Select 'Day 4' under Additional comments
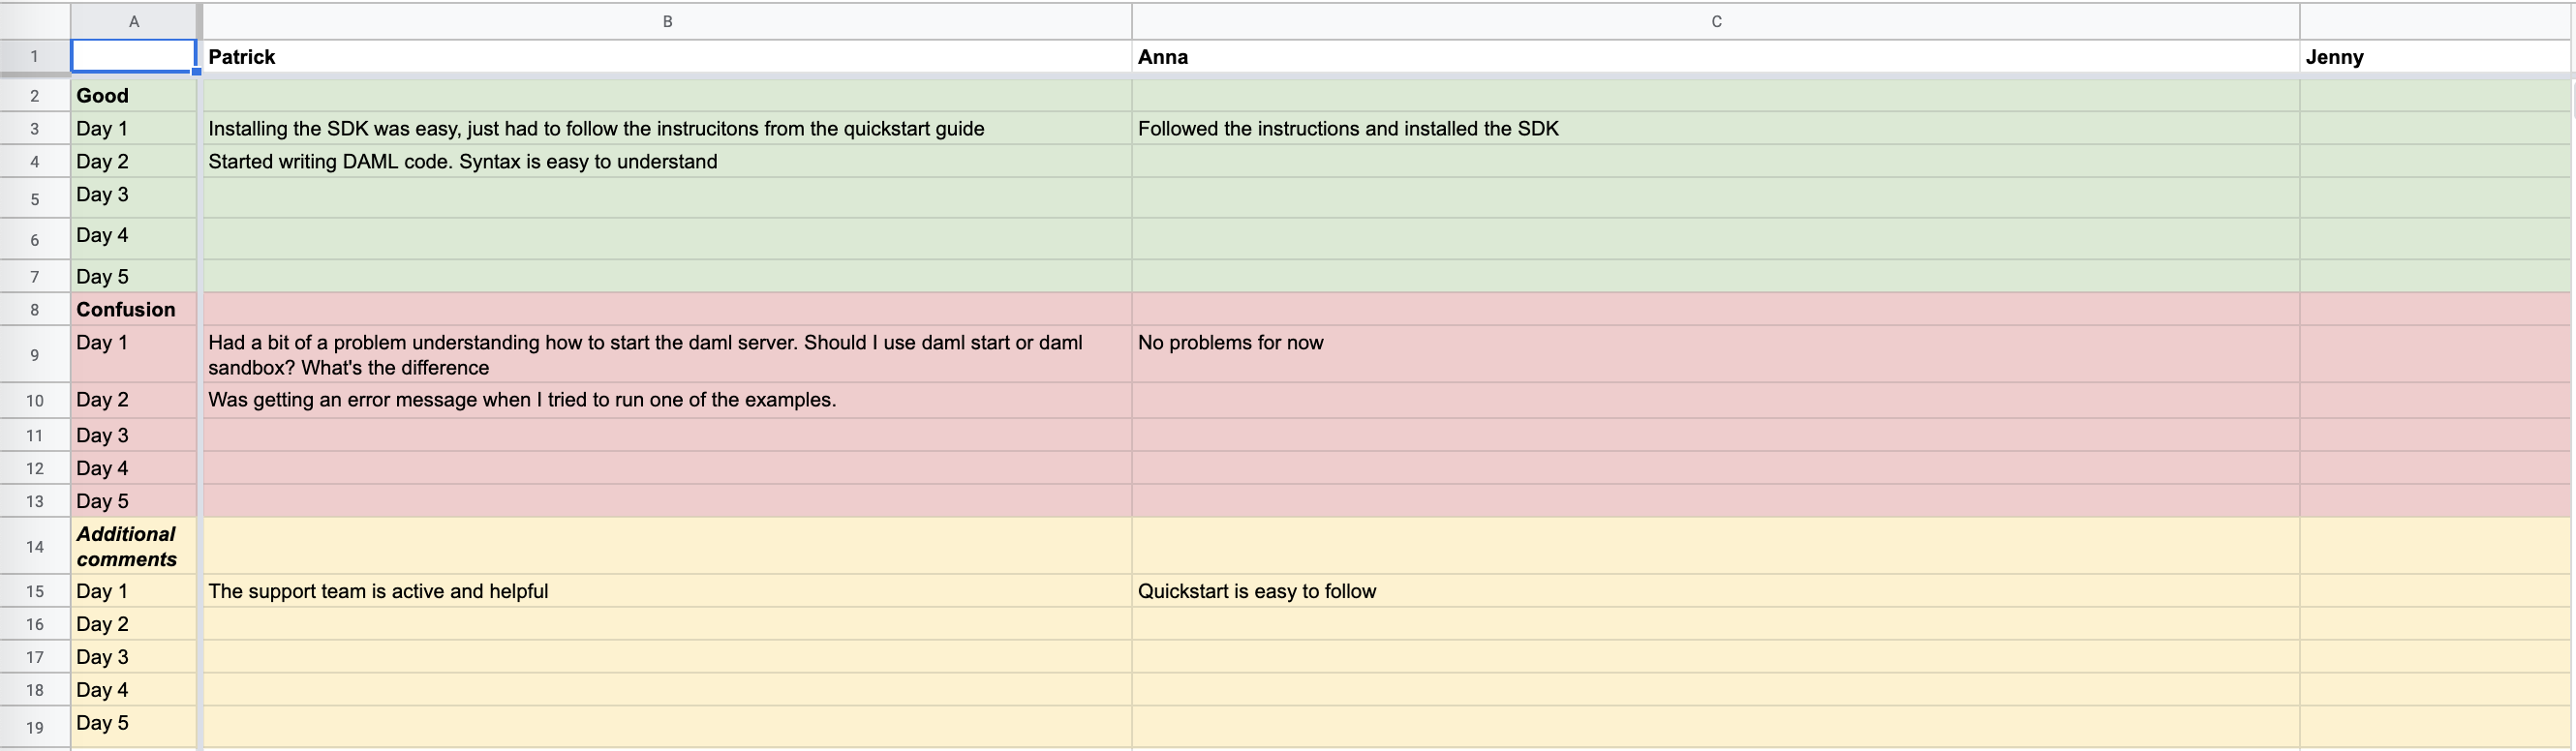The width and height of the screenshot is (2576, 751). [134, 690]
